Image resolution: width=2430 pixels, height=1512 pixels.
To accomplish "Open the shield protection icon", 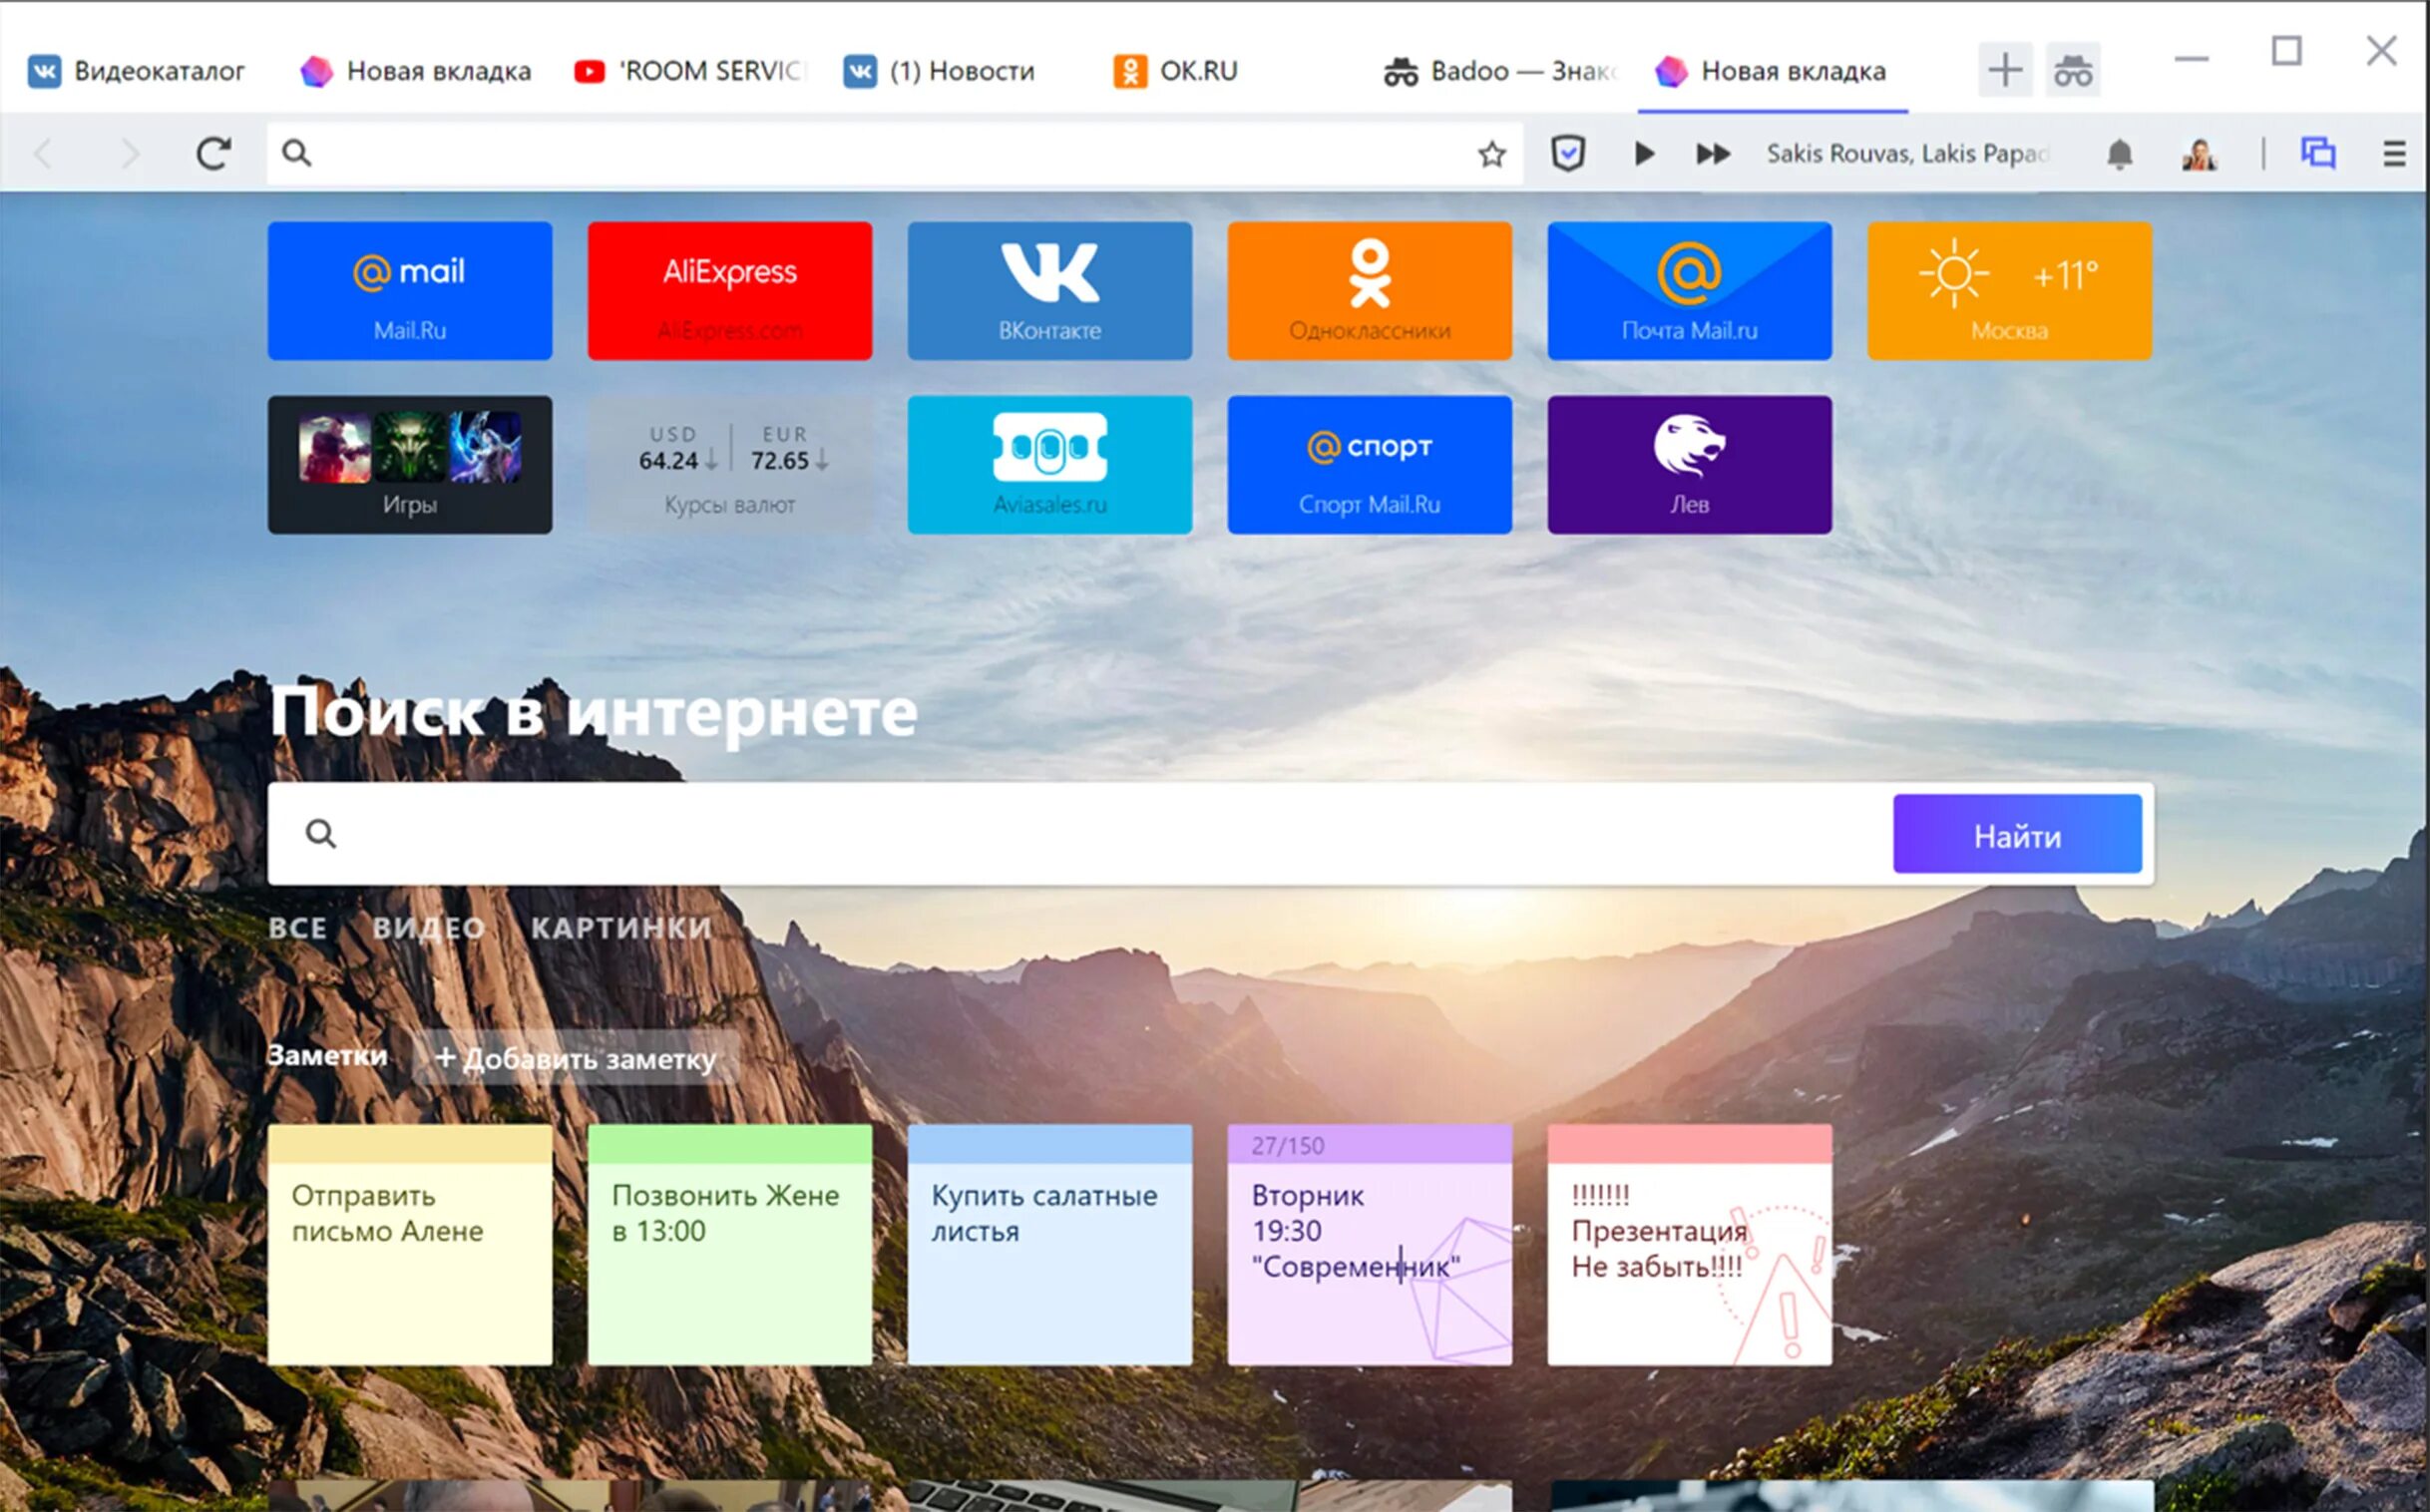I will [1567, 153].
